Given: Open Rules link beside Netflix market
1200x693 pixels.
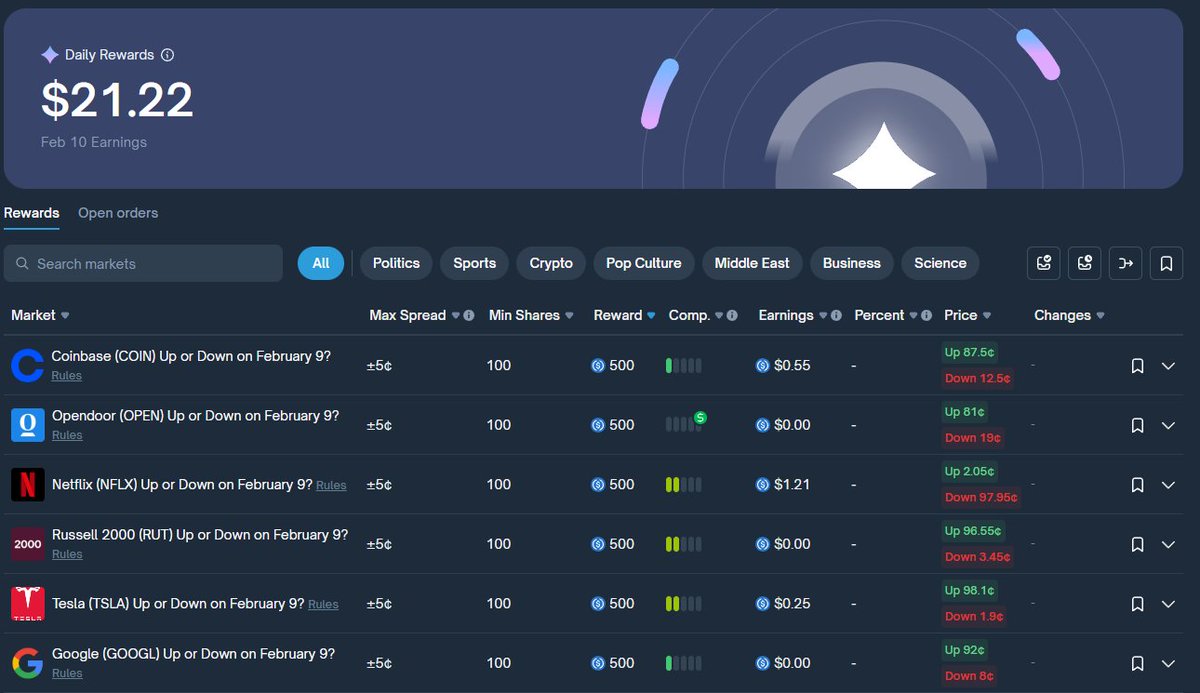Looking at the screenshot, I should tap(331, 486).
